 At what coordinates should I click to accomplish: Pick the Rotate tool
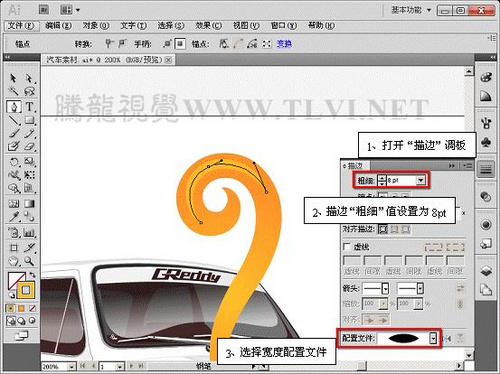pos(14,162)
